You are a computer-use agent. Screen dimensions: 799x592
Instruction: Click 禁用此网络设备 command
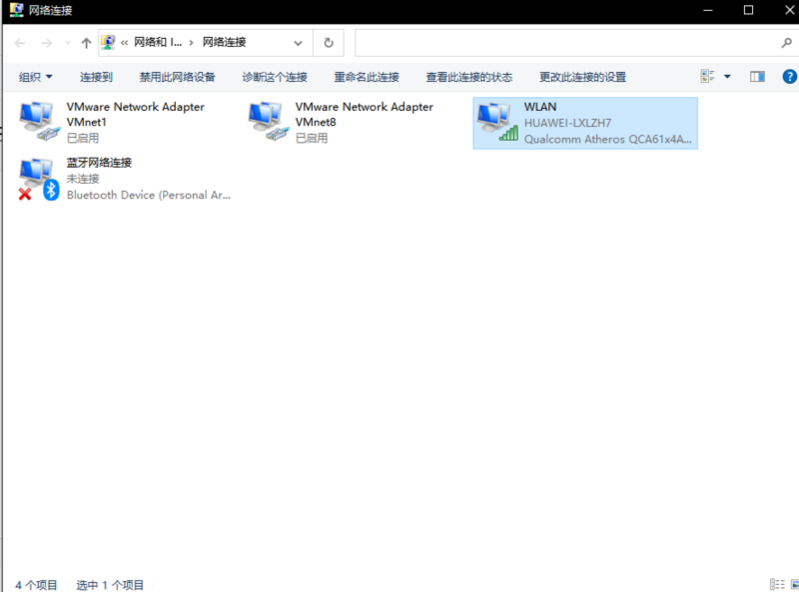pyautogui.click(x=177, y=77)
